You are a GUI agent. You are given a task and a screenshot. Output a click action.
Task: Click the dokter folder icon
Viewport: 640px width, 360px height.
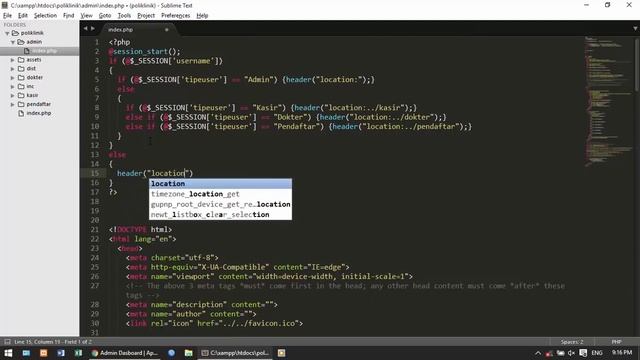pos(21,78)
